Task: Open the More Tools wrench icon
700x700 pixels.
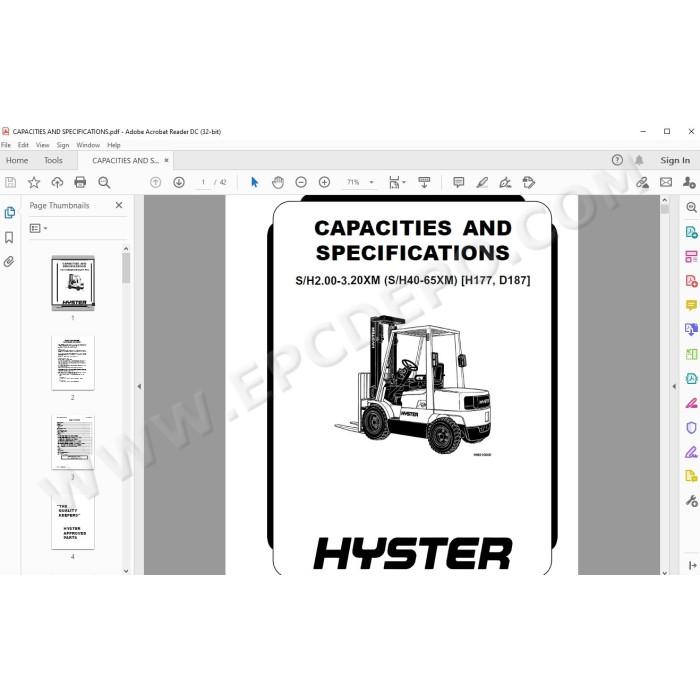Action: tap(691, 501)
